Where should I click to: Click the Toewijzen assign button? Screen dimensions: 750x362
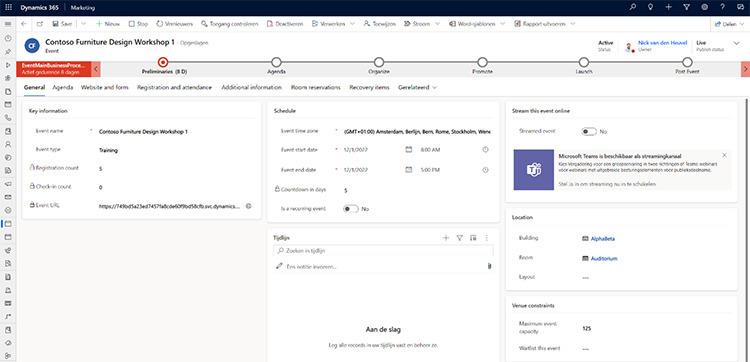coord(379,24)
